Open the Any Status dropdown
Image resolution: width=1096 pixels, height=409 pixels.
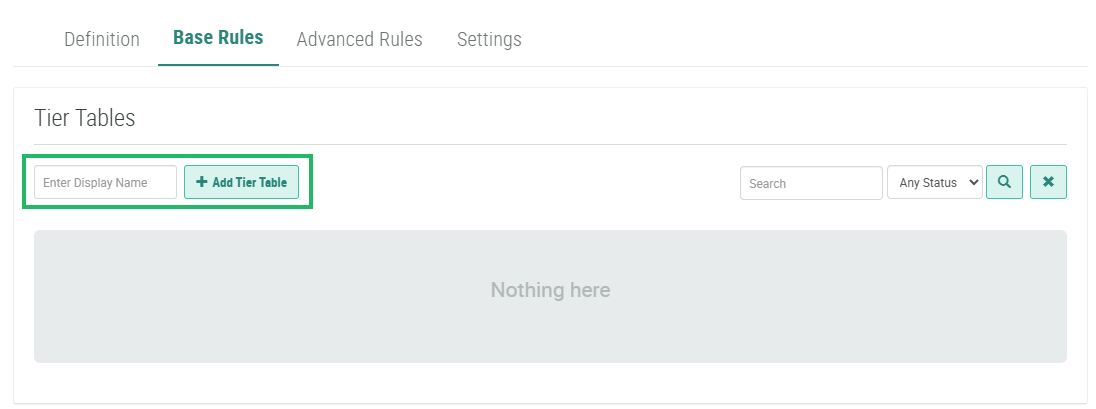click(934, 183)
